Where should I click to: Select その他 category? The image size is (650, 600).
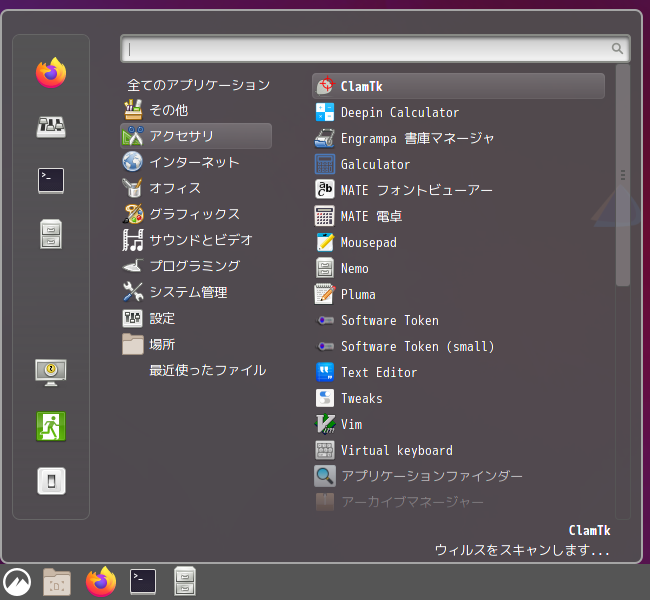point(196,110)
